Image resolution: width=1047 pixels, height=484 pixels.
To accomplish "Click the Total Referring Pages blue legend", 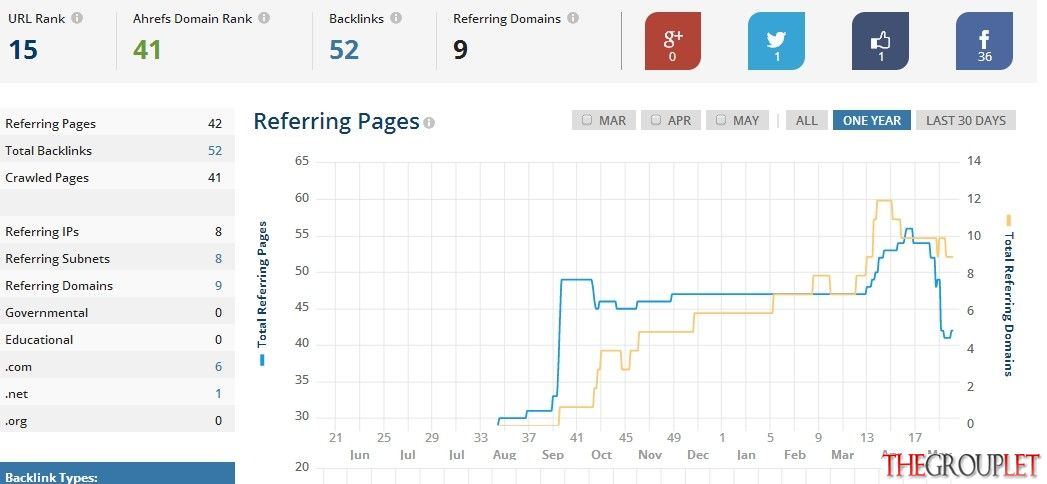I will 262,292.
